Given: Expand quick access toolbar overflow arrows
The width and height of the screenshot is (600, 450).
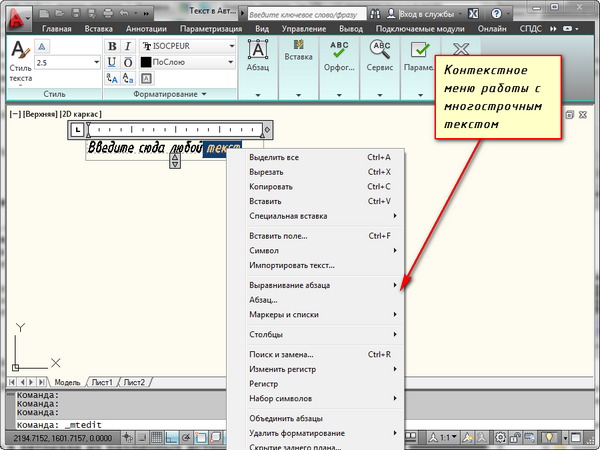Looking at the screenshot, I should (146, 14).
